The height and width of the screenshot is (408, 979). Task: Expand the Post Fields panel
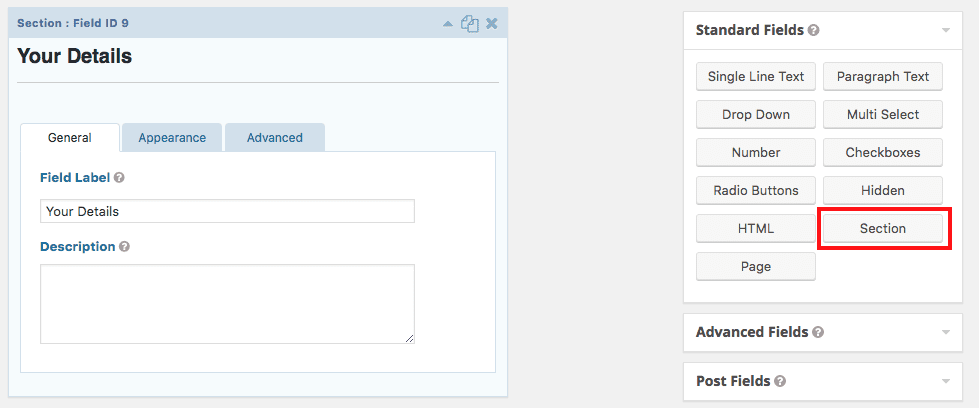945,381
